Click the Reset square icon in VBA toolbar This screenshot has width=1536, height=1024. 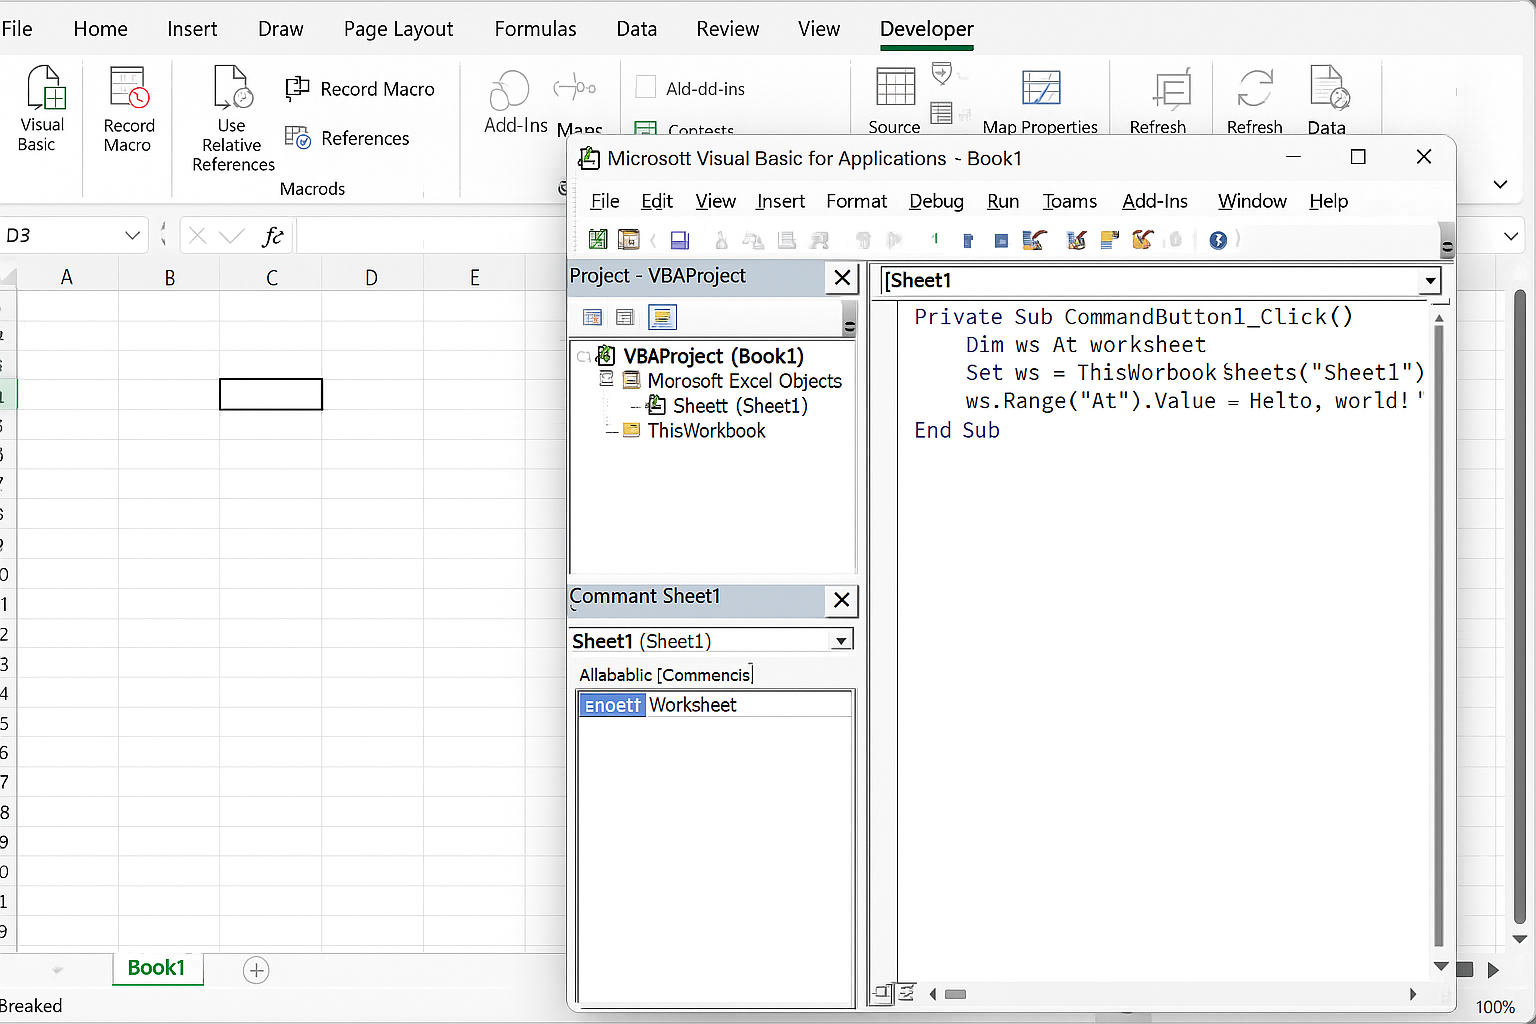(1001, 240)
